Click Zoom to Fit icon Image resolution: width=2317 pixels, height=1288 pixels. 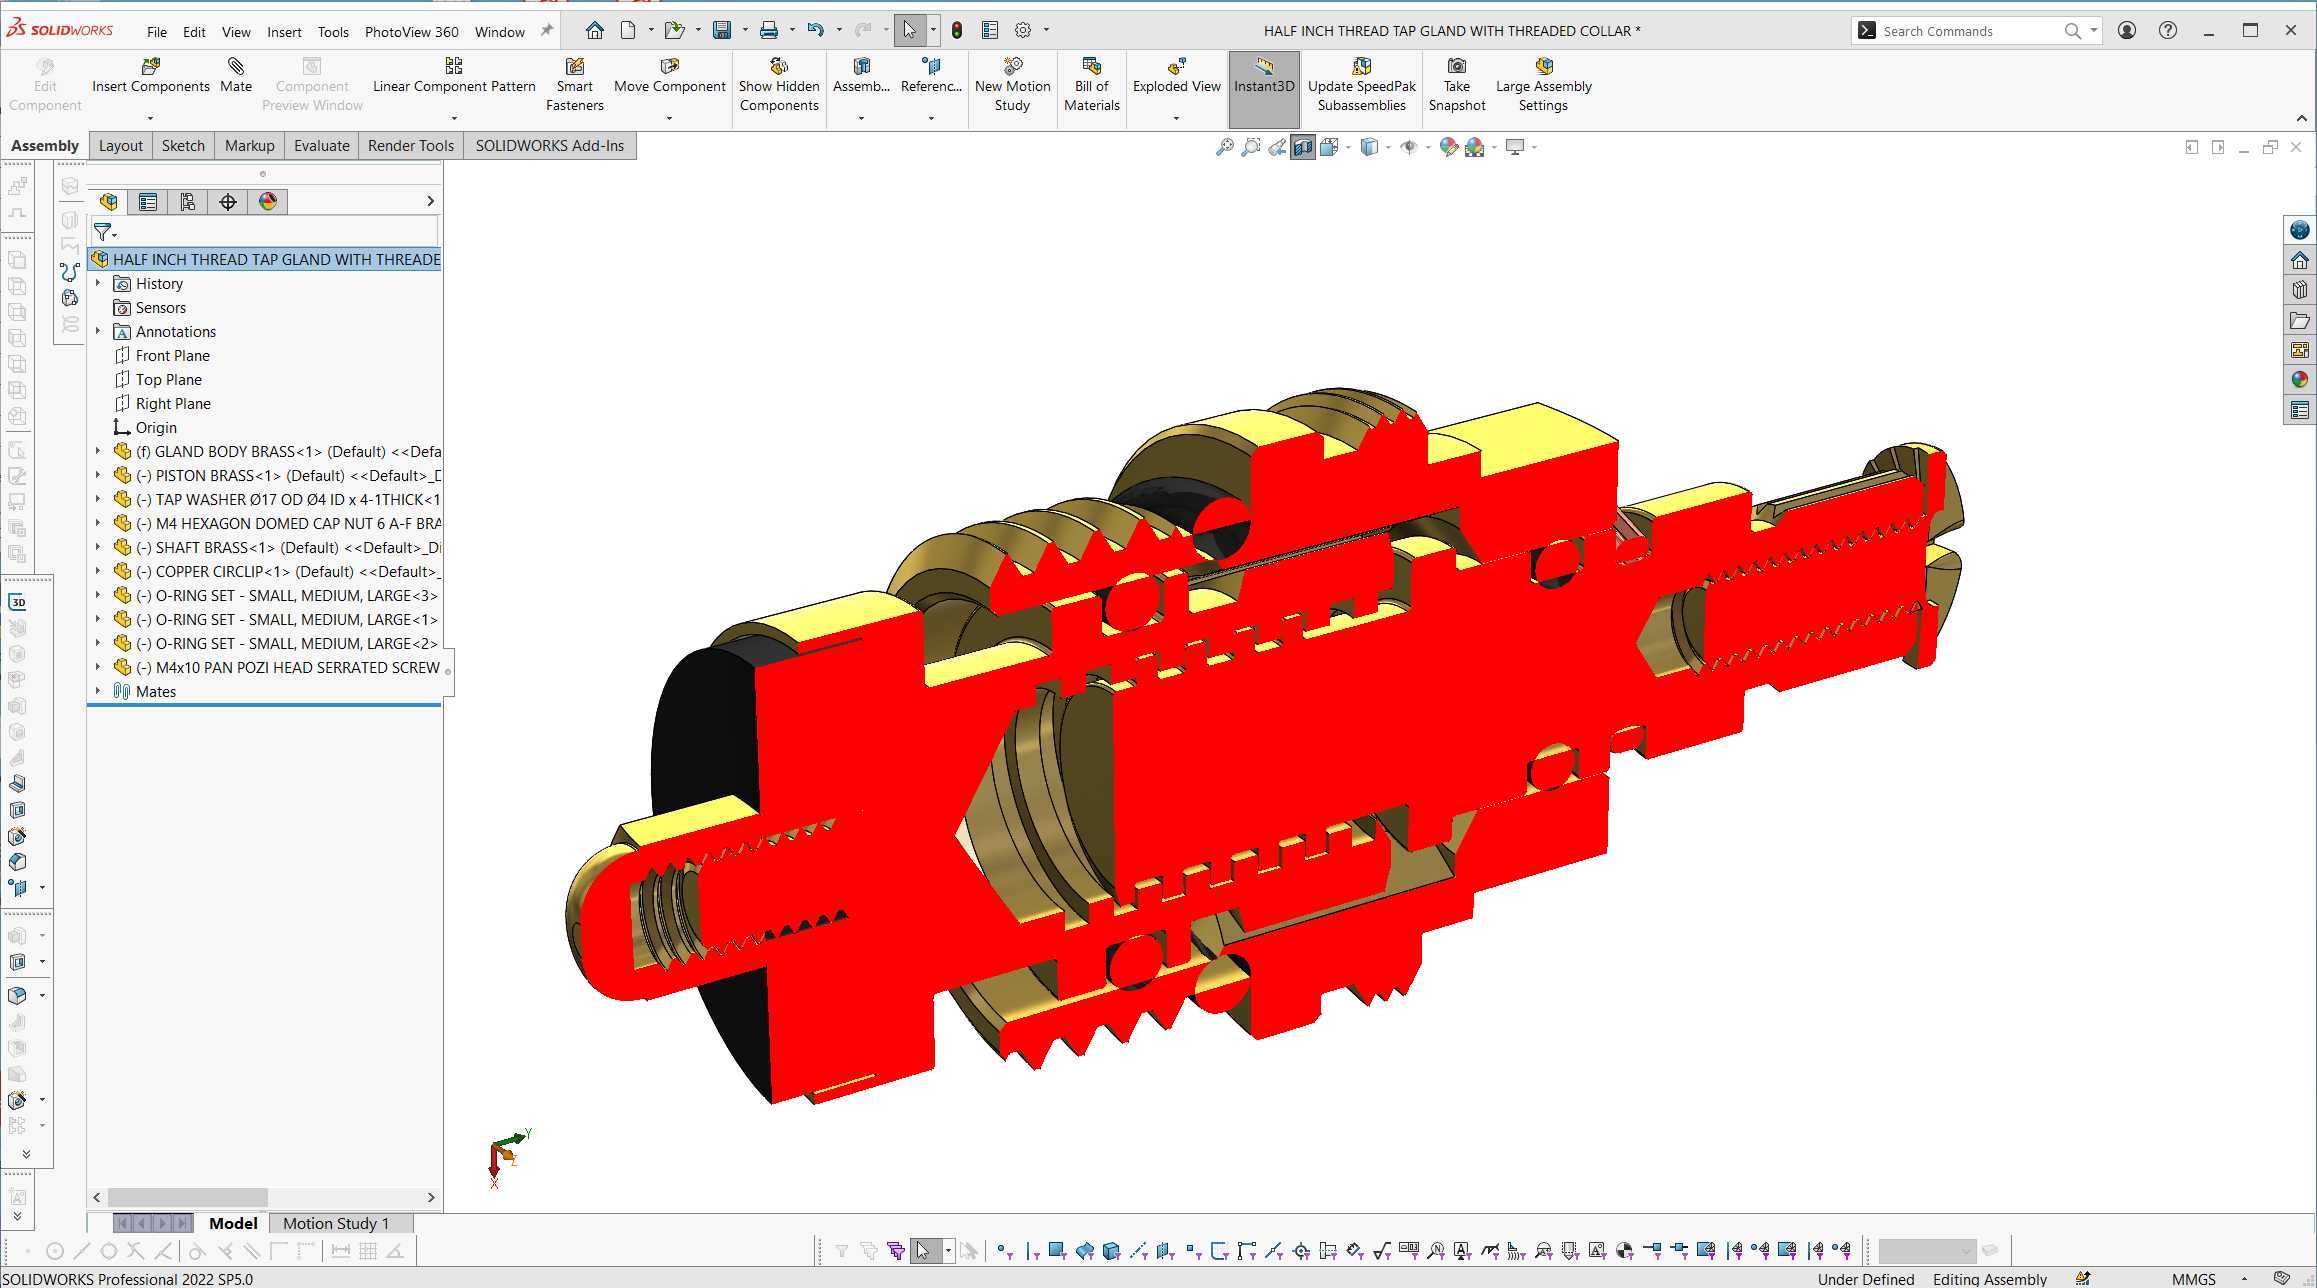(x=1224, y=147)
